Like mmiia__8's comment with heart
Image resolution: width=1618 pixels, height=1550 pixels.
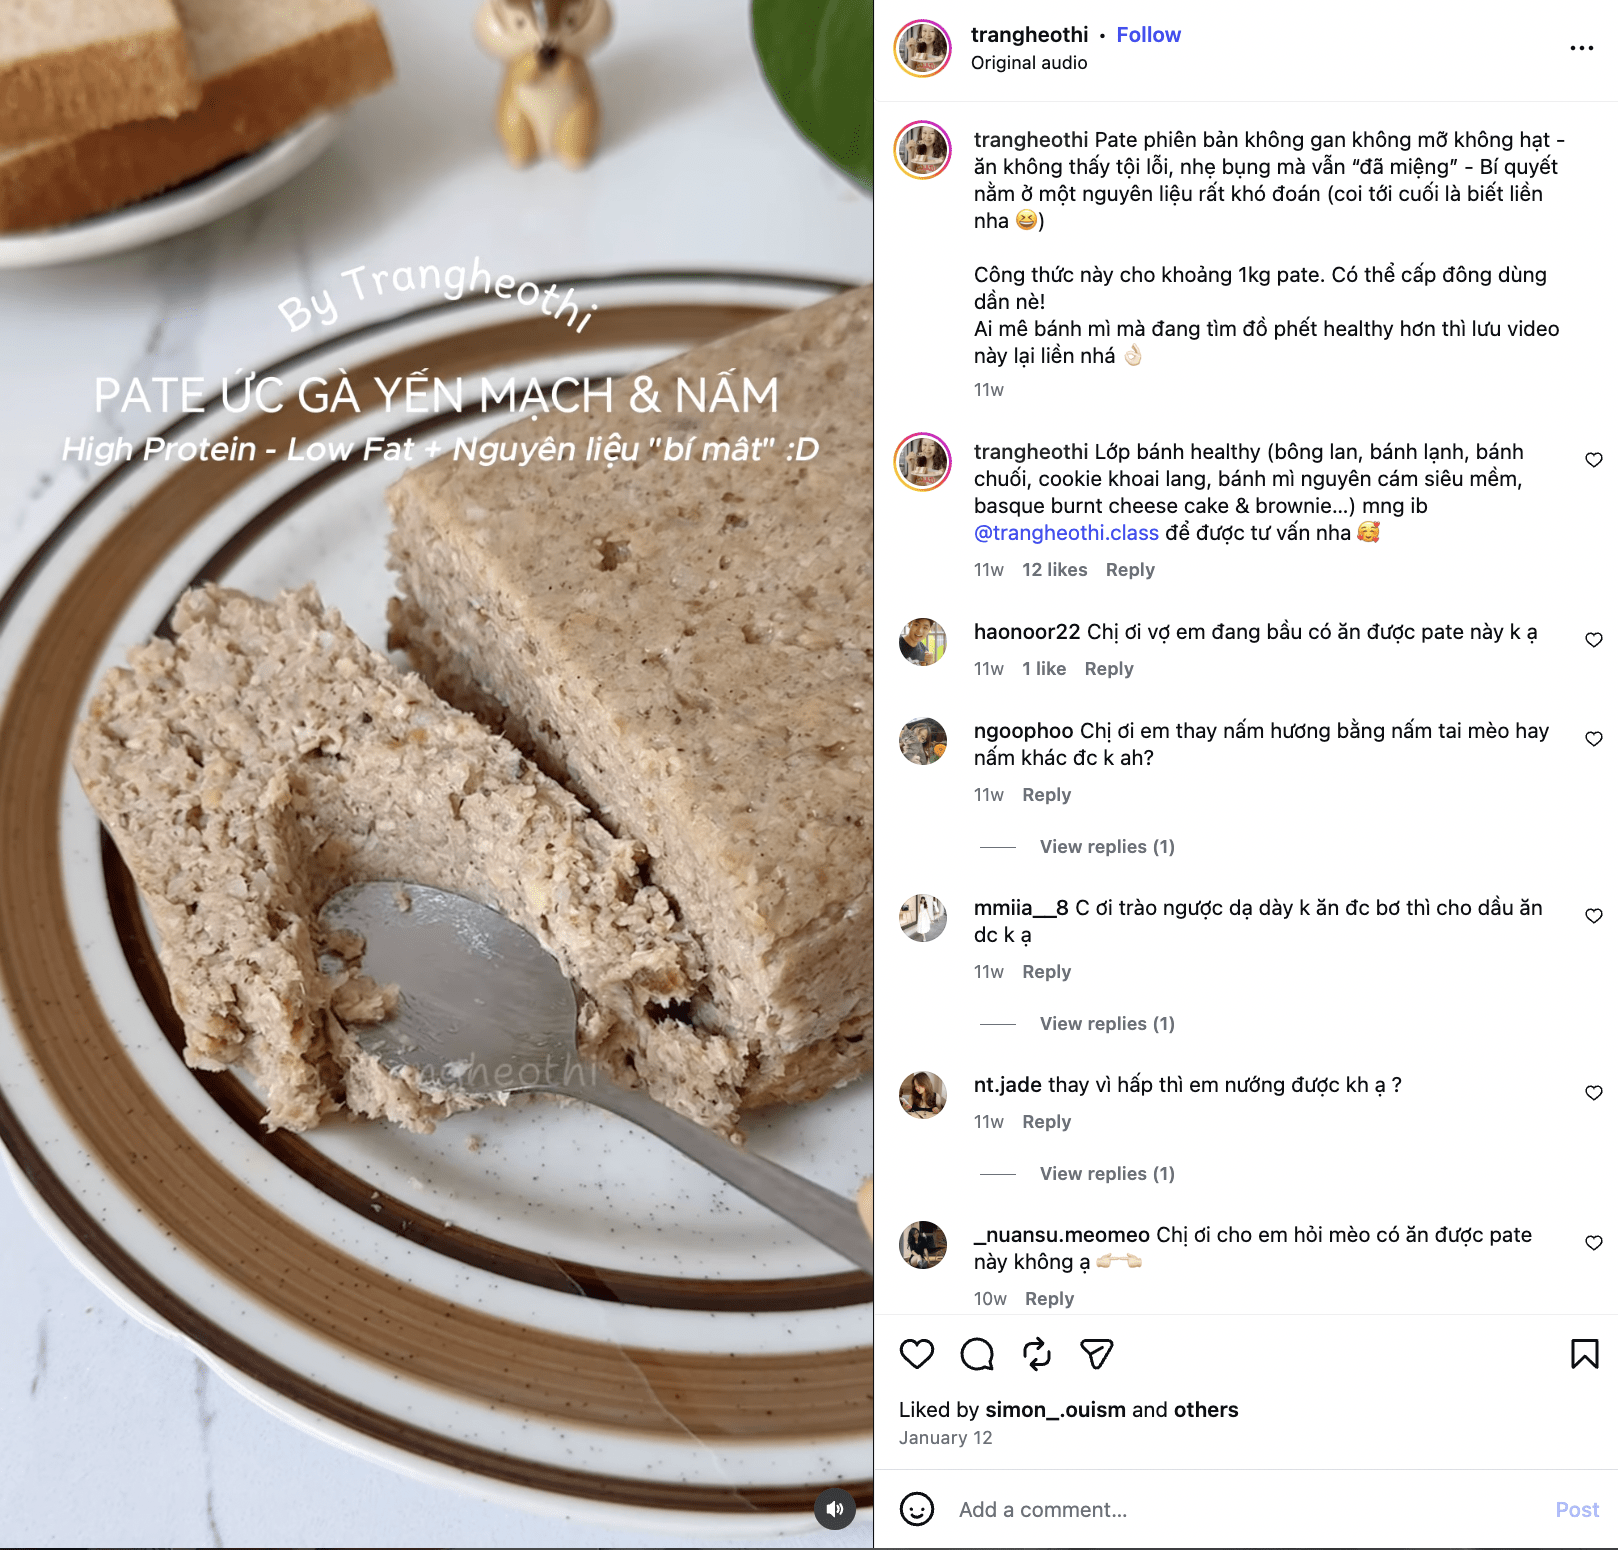point(1594,916)
